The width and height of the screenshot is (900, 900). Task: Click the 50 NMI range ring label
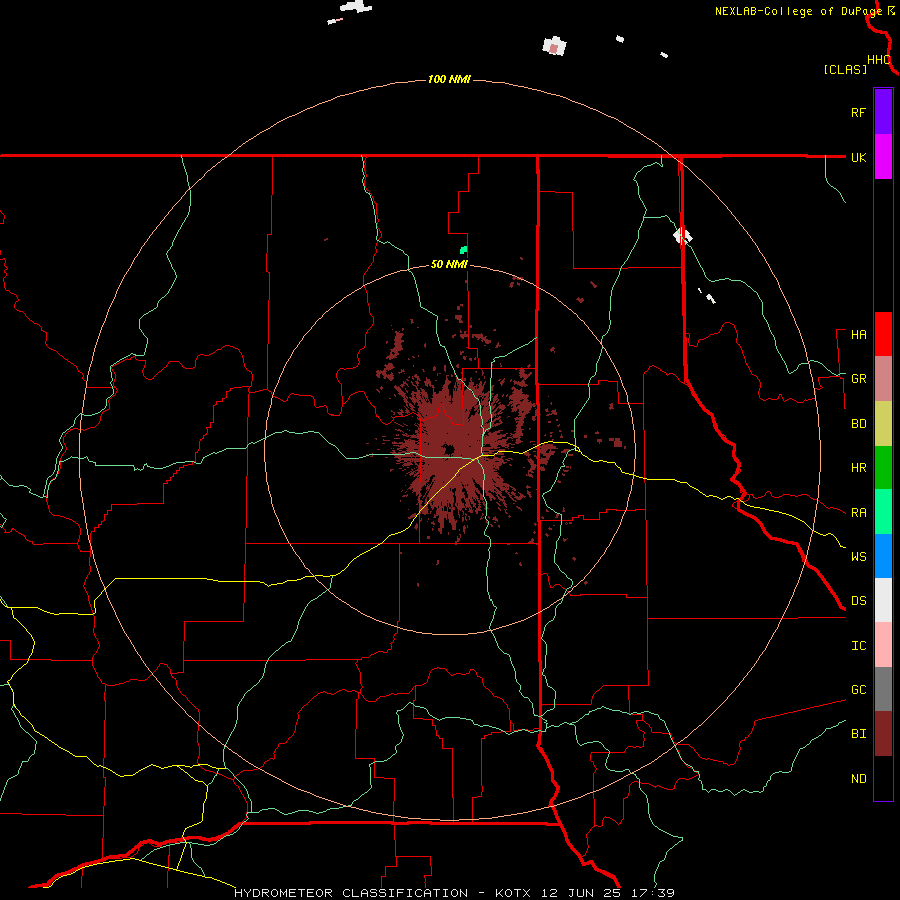click(x=449, y=264)
